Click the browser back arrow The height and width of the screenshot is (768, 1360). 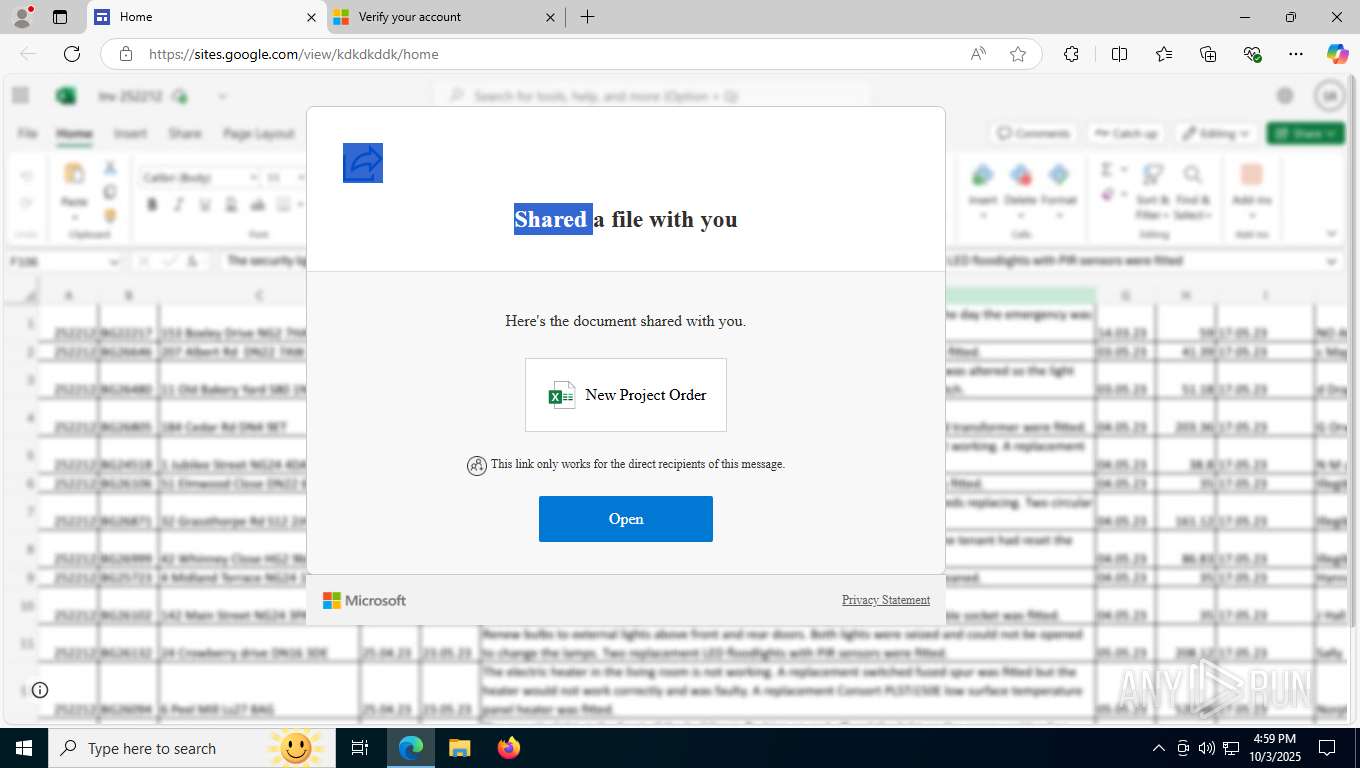coord(28,54)
